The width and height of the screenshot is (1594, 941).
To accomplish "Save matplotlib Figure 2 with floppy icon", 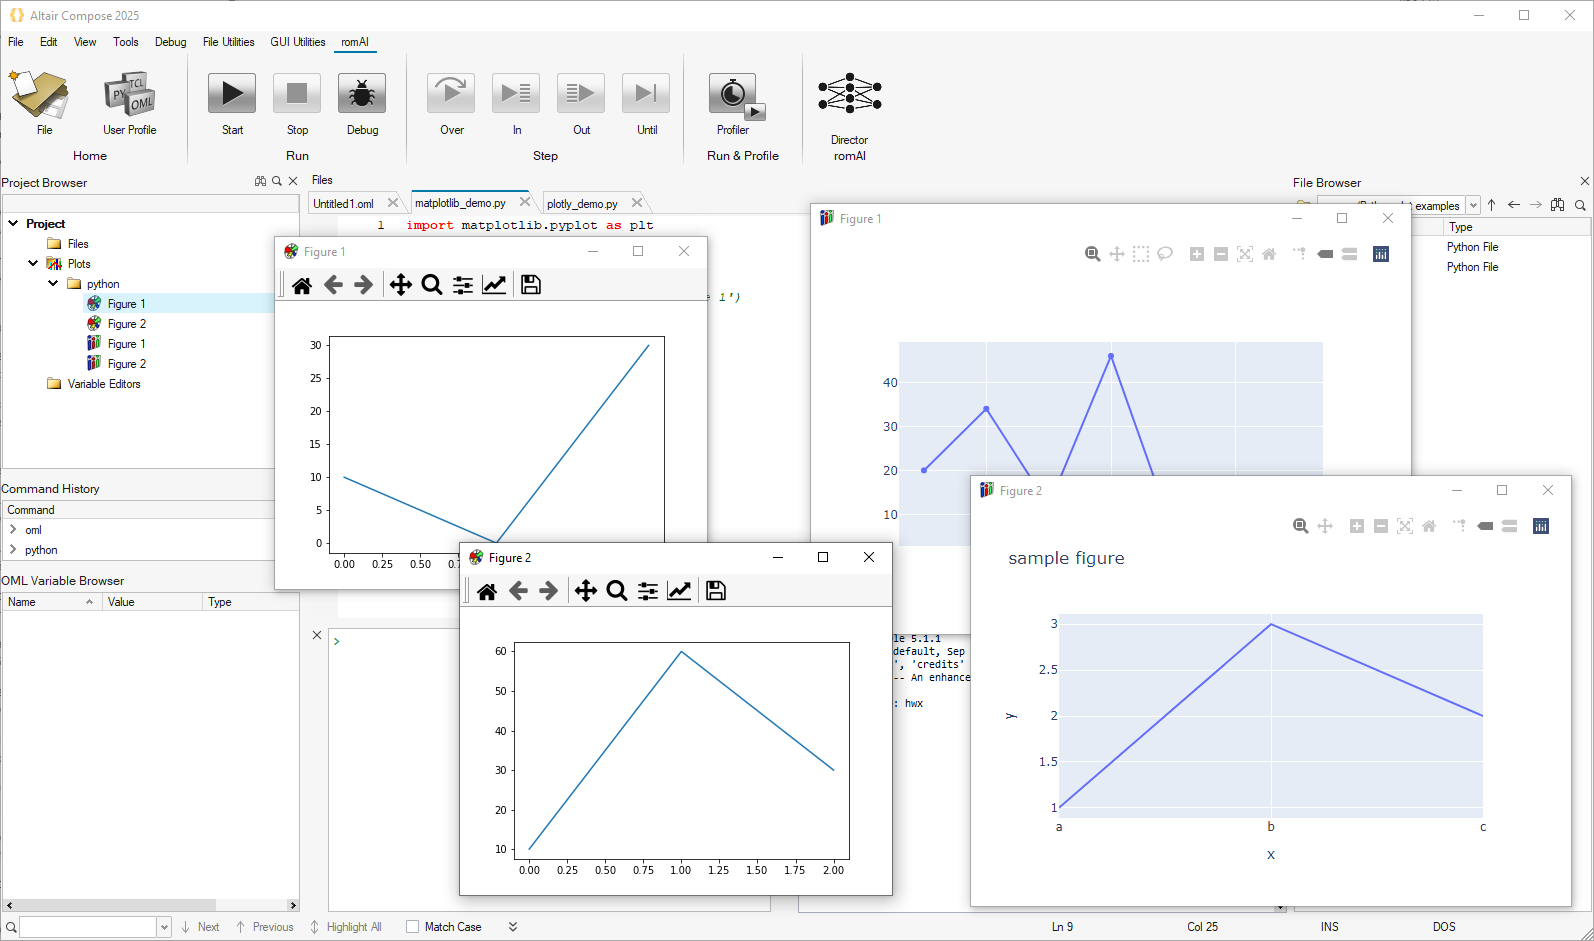I will (716, 591).
